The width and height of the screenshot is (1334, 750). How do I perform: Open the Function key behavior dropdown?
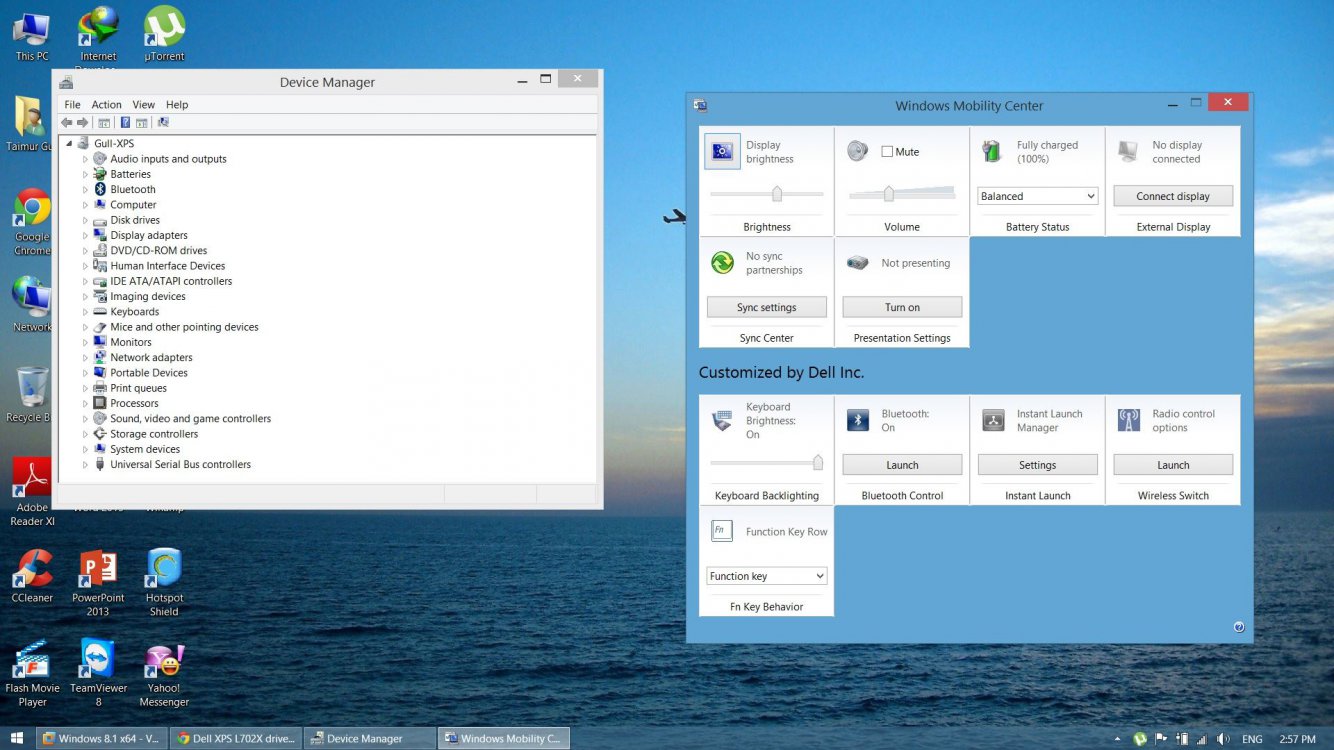coord(766,575)
